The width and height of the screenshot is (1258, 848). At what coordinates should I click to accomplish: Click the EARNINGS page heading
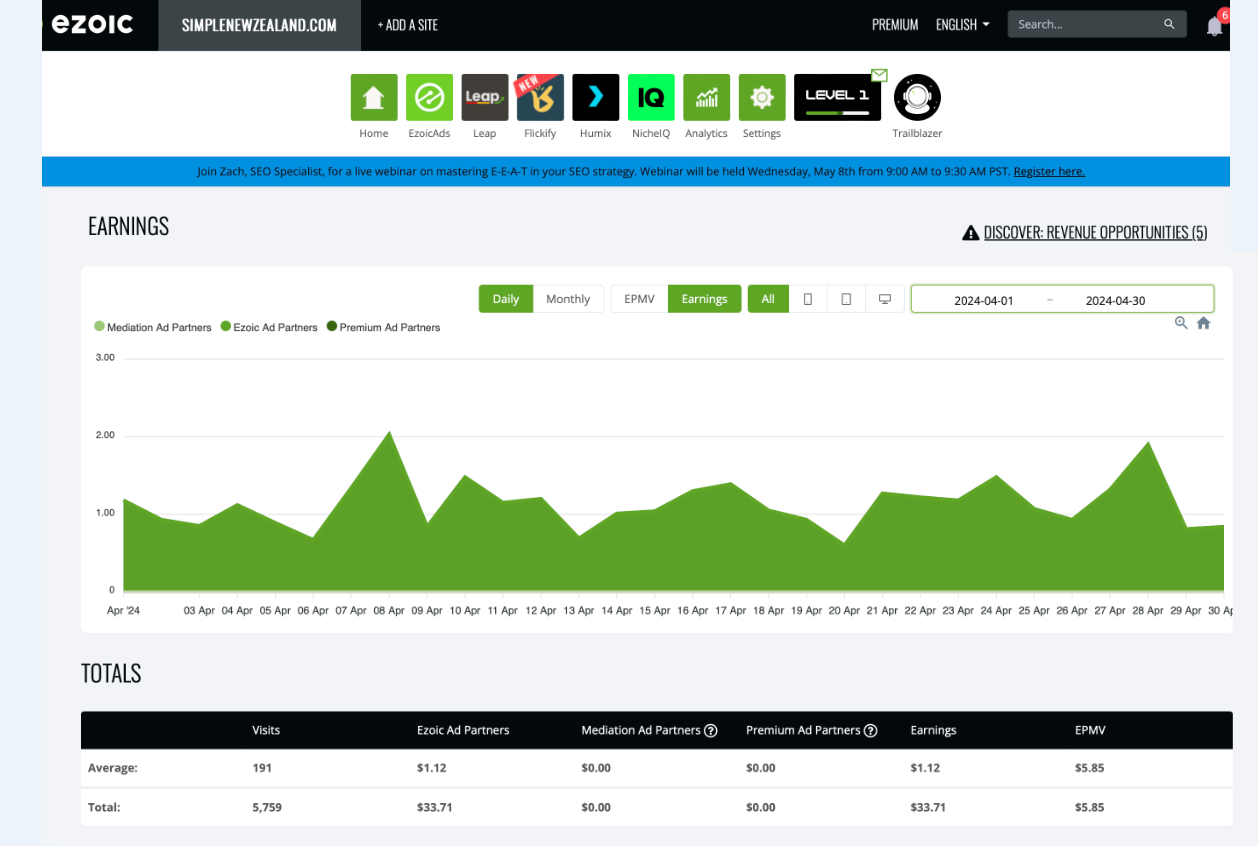pyautogui.click(x=129, y=227)
